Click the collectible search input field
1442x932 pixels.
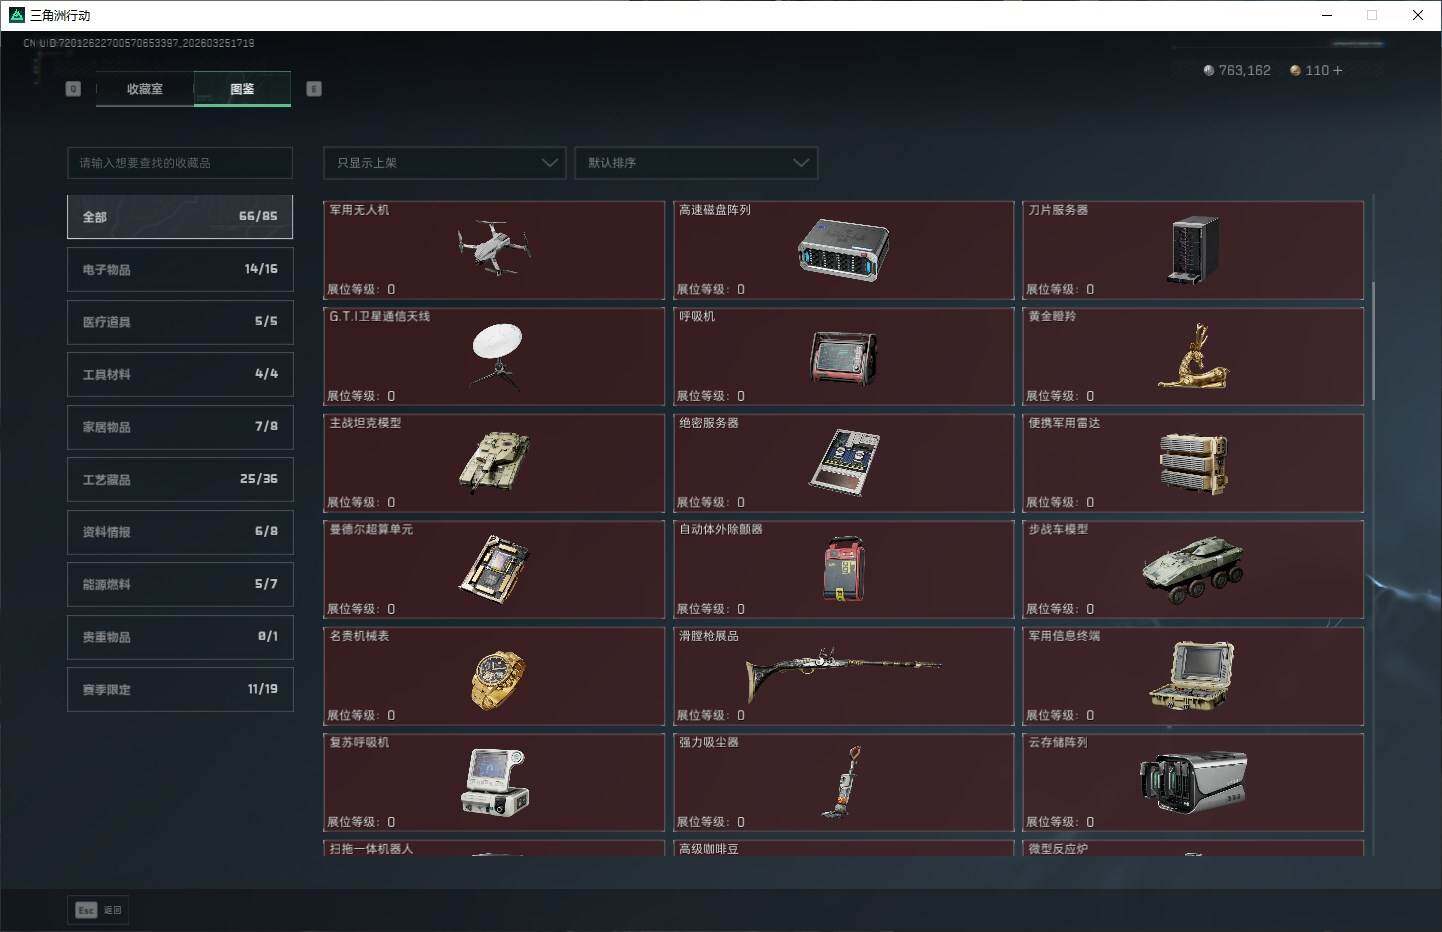pyautogui.click(x=180, y=163)
